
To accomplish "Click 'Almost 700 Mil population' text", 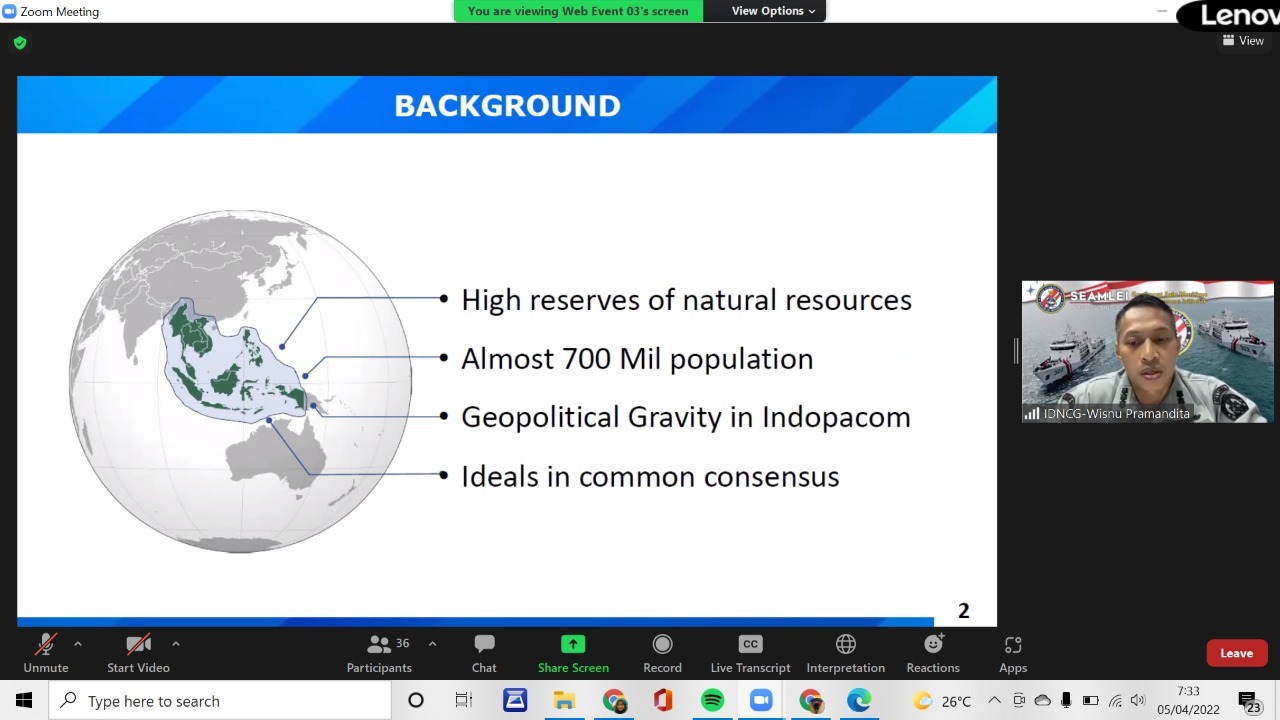I will 637,359.
